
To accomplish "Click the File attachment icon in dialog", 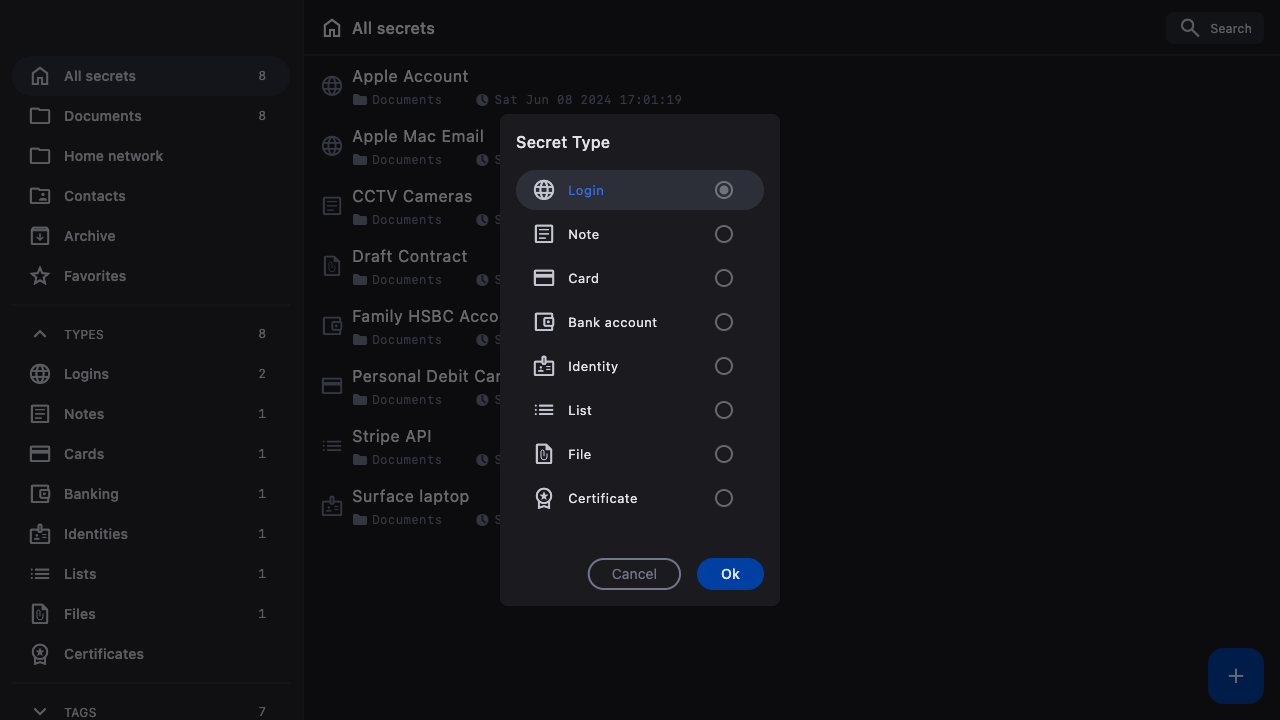I will 544,454.
